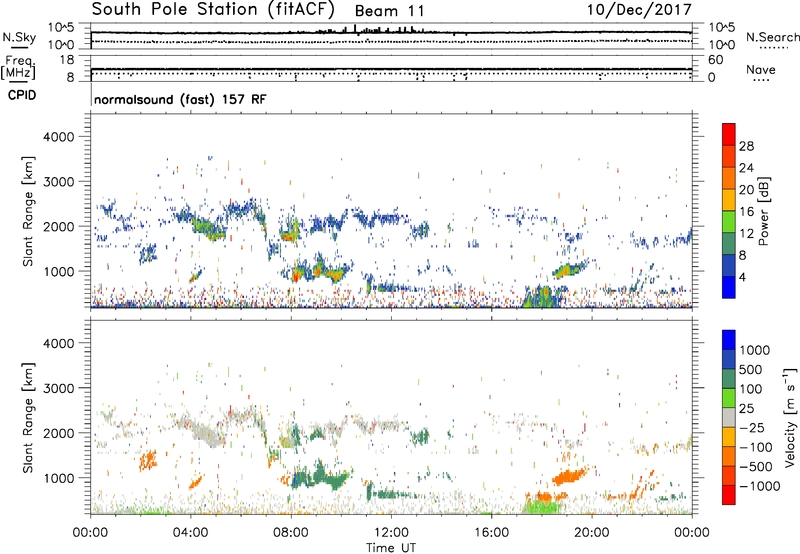The image size is (800, 554).
Task: Click the 'CPID' label
Action: coord(22,95)
